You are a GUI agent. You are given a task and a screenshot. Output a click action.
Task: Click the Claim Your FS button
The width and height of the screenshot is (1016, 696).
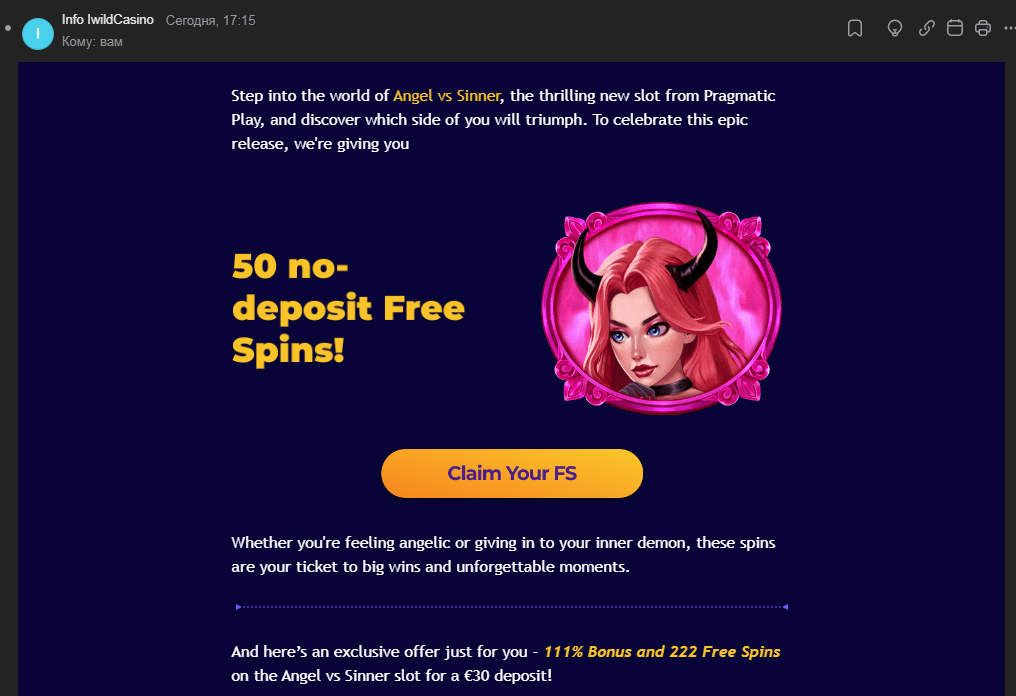[512, 473]
